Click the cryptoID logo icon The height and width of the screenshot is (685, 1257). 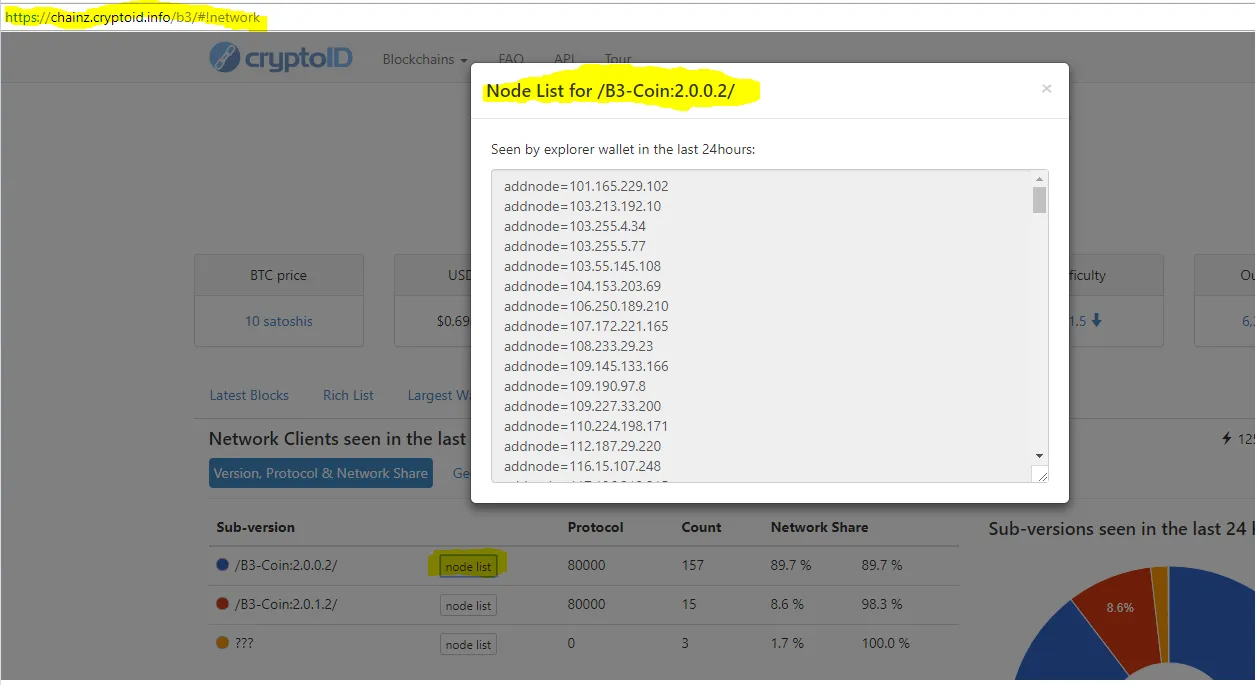click(x=225, y=58)
